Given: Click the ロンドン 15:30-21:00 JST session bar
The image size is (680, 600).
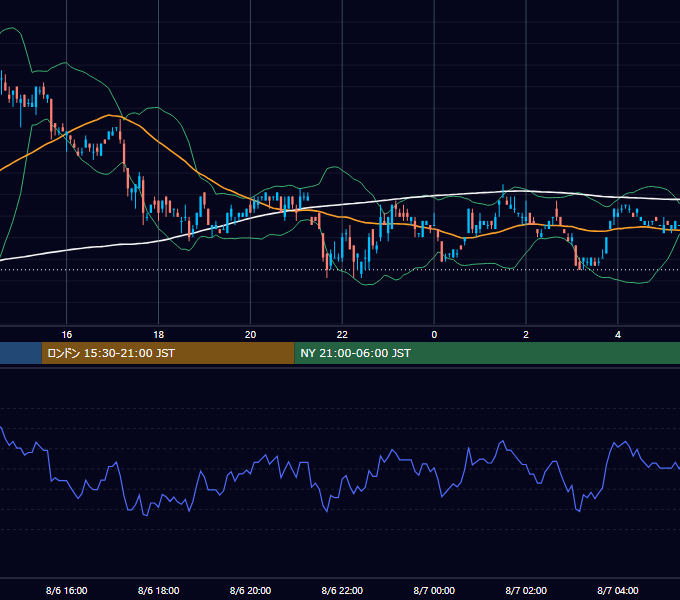Looking at the screenshot, I should point(168,353).
